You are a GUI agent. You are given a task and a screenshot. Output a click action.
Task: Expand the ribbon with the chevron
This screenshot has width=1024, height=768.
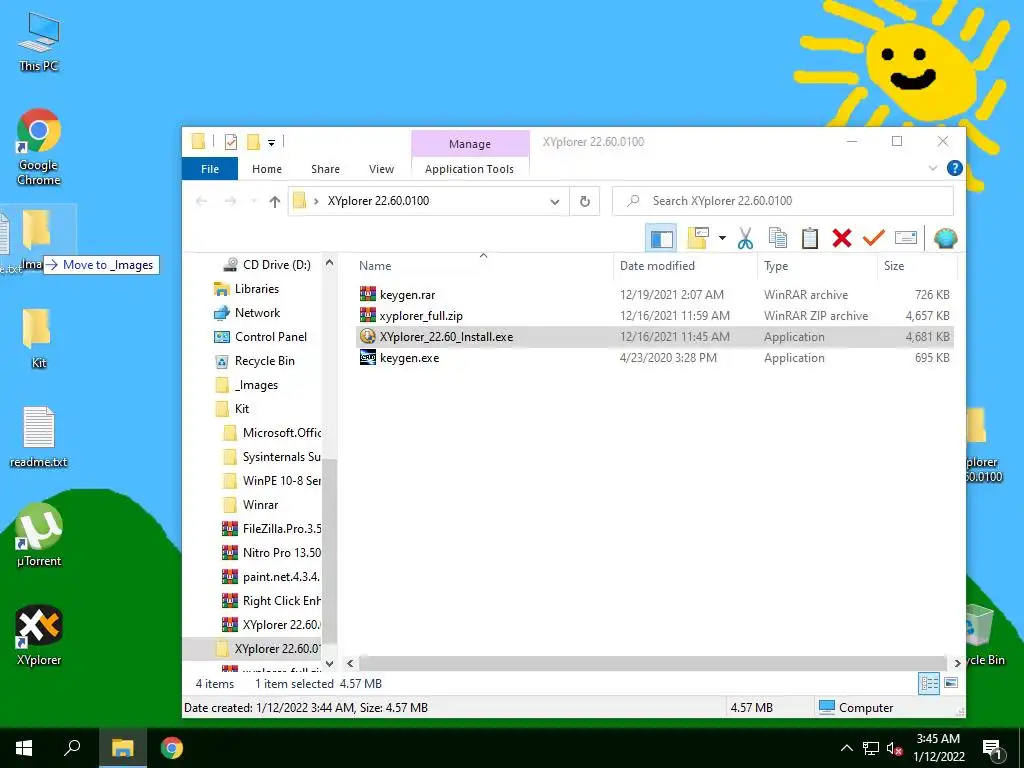coord(933,168)
